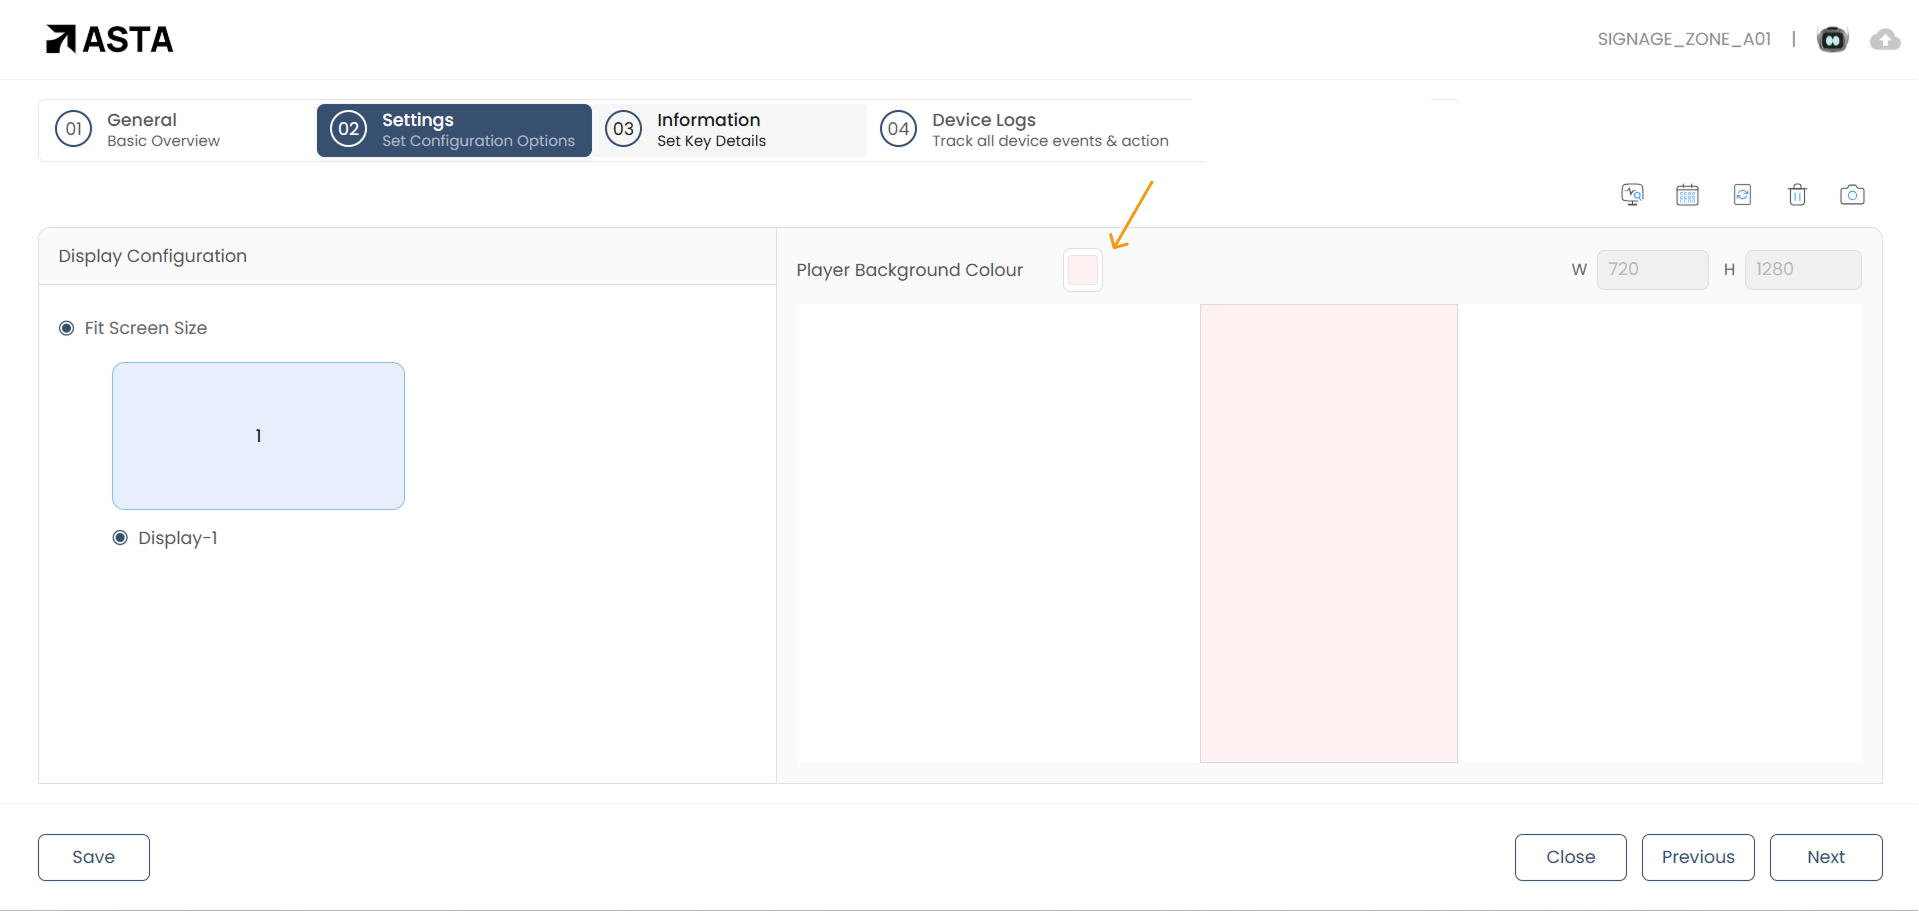Open the device monitoring diagnostics icon
This screenshot has height=911, width=1919.
pyautogui.click(x=1632, y=195)
